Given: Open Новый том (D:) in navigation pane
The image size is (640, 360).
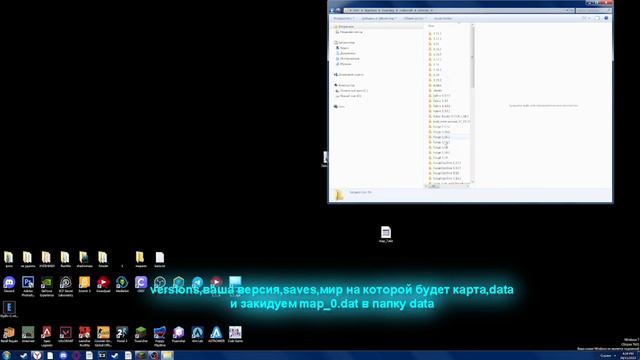Looking at the screenshot, I should [x=349, y=96].
